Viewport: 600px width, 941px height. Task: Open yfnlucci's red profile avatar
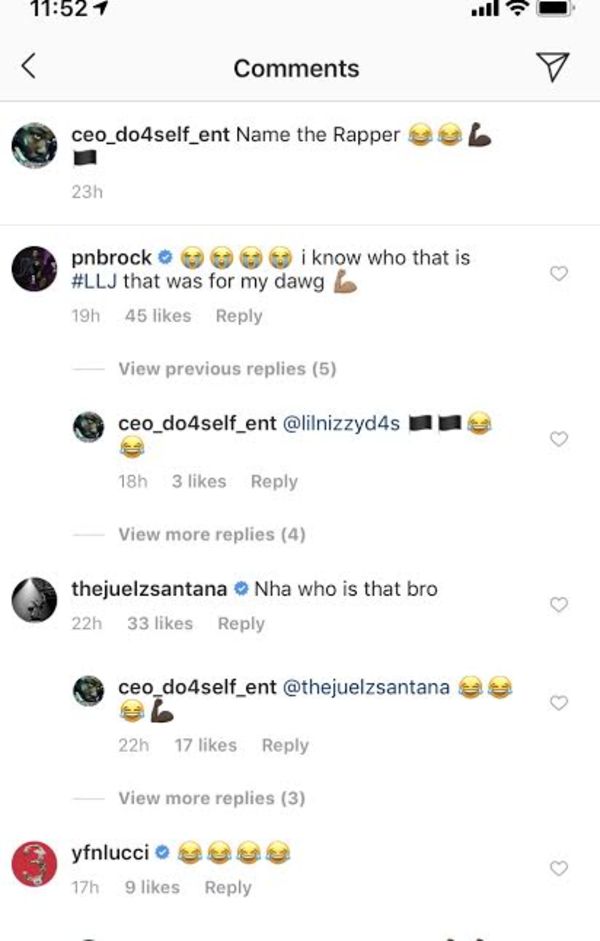click(34, 864)
